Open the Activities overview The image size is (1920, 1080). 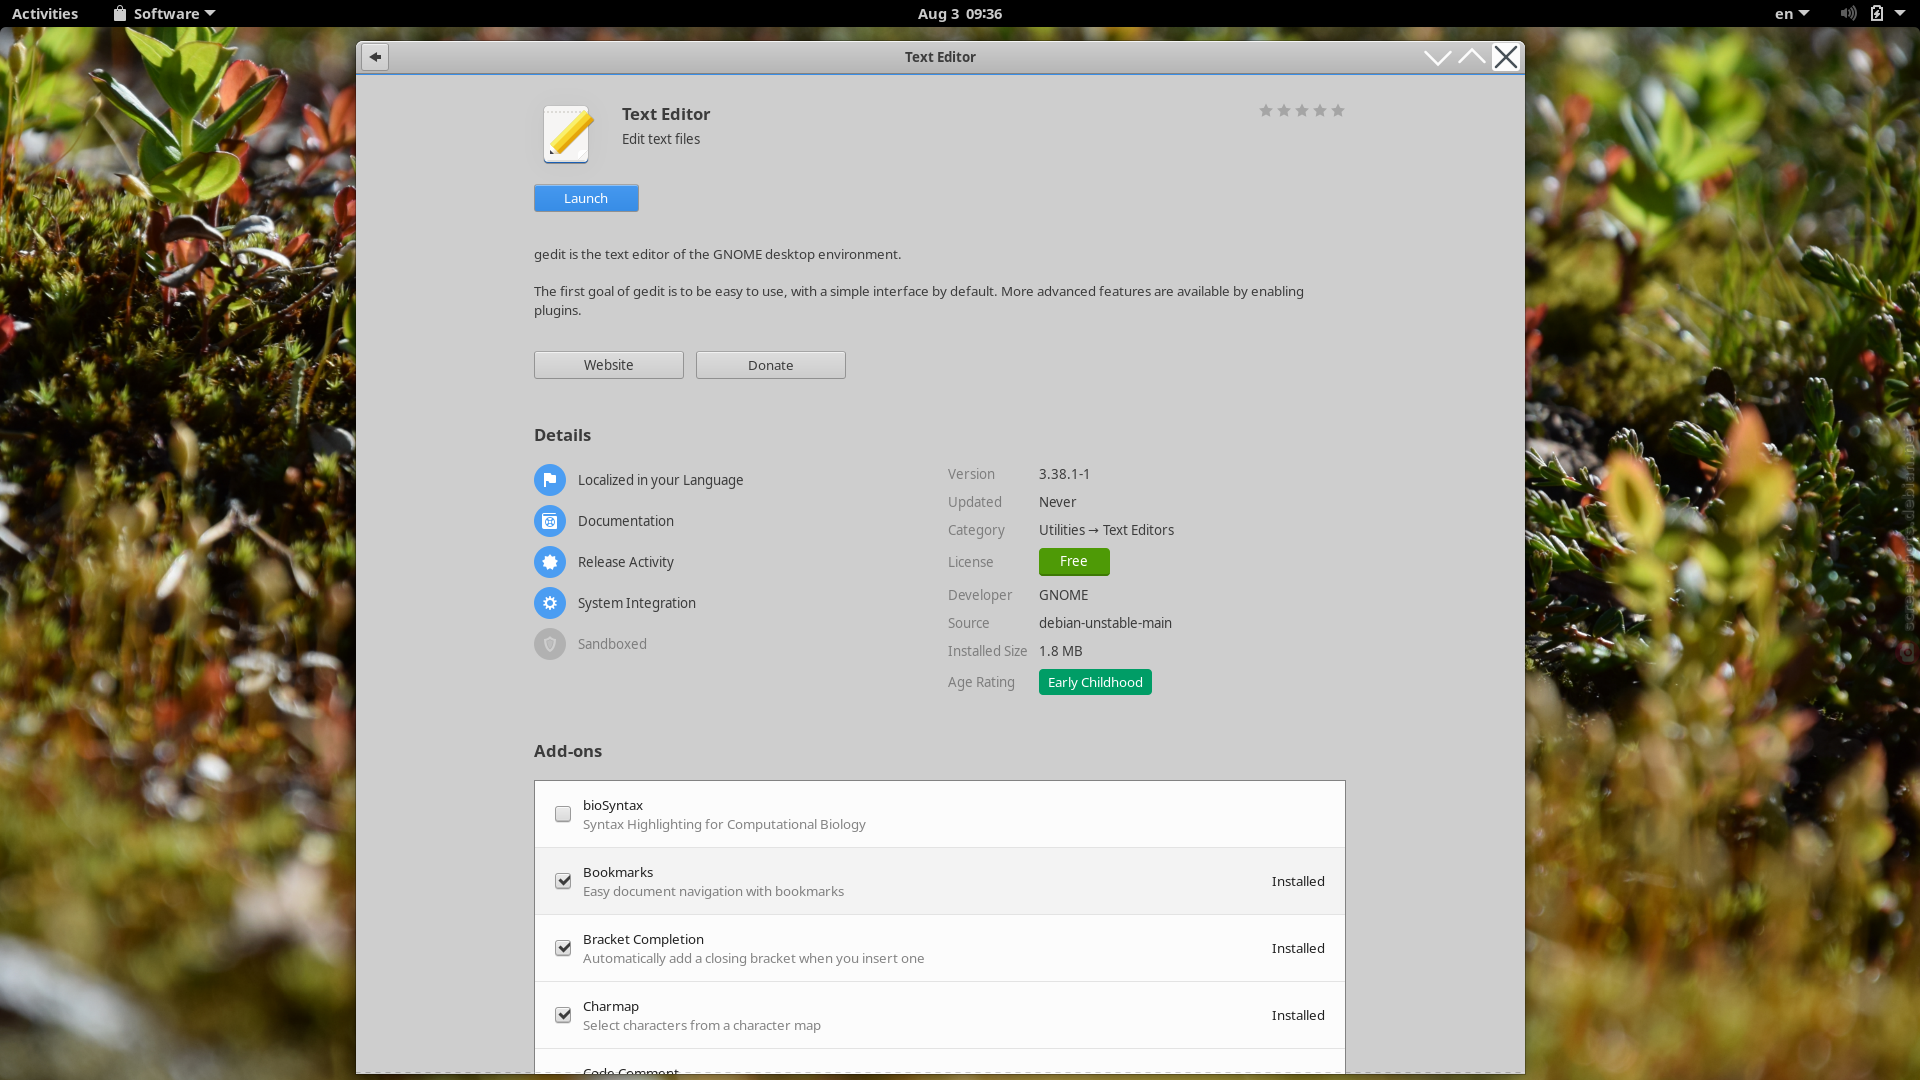[45, 13]
